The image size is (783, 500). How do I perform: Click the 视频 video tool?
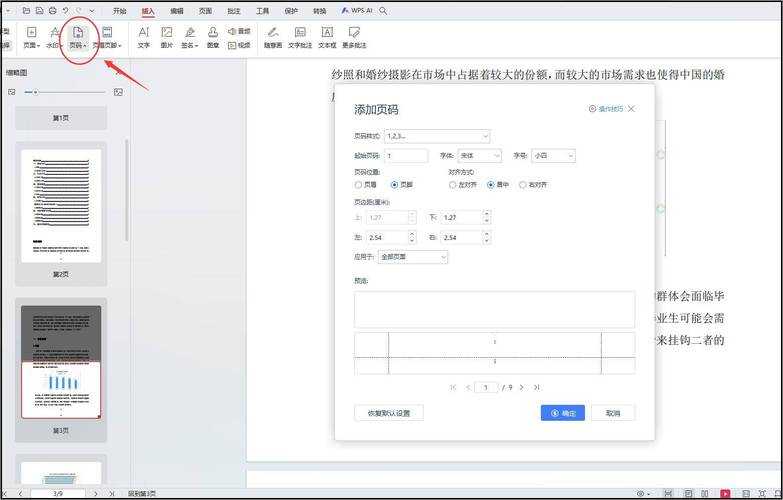(x=239, y=45)
